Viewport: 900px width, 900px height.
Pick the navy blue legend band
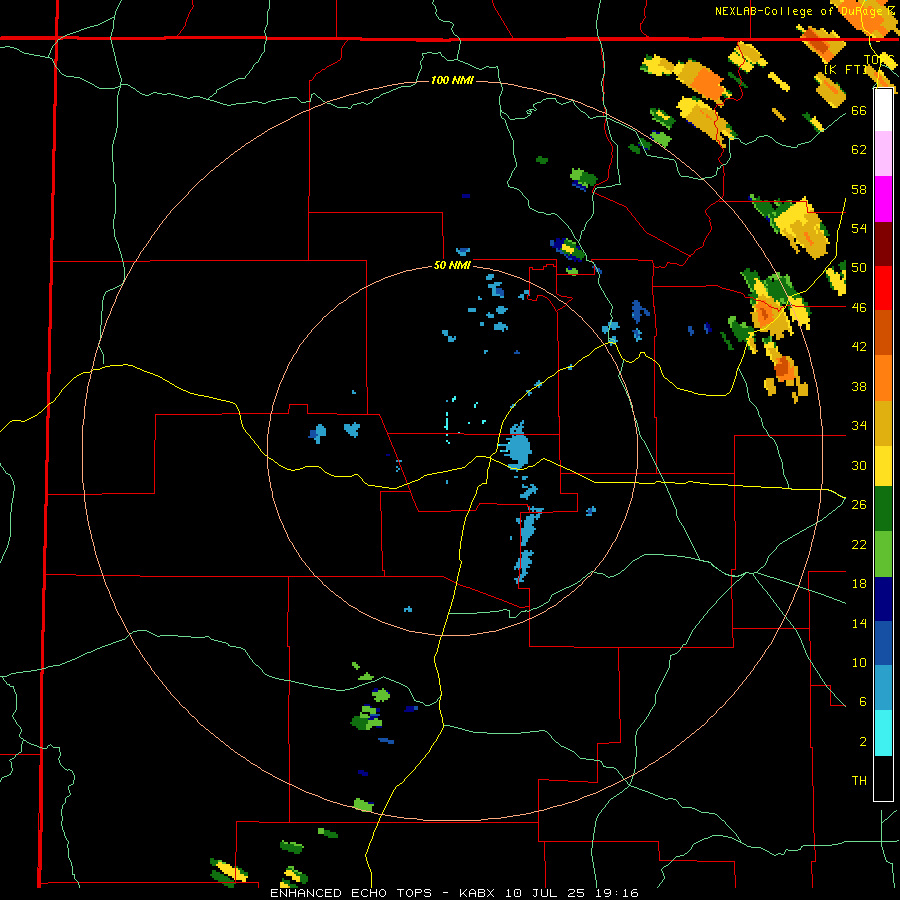click(883, 599)
